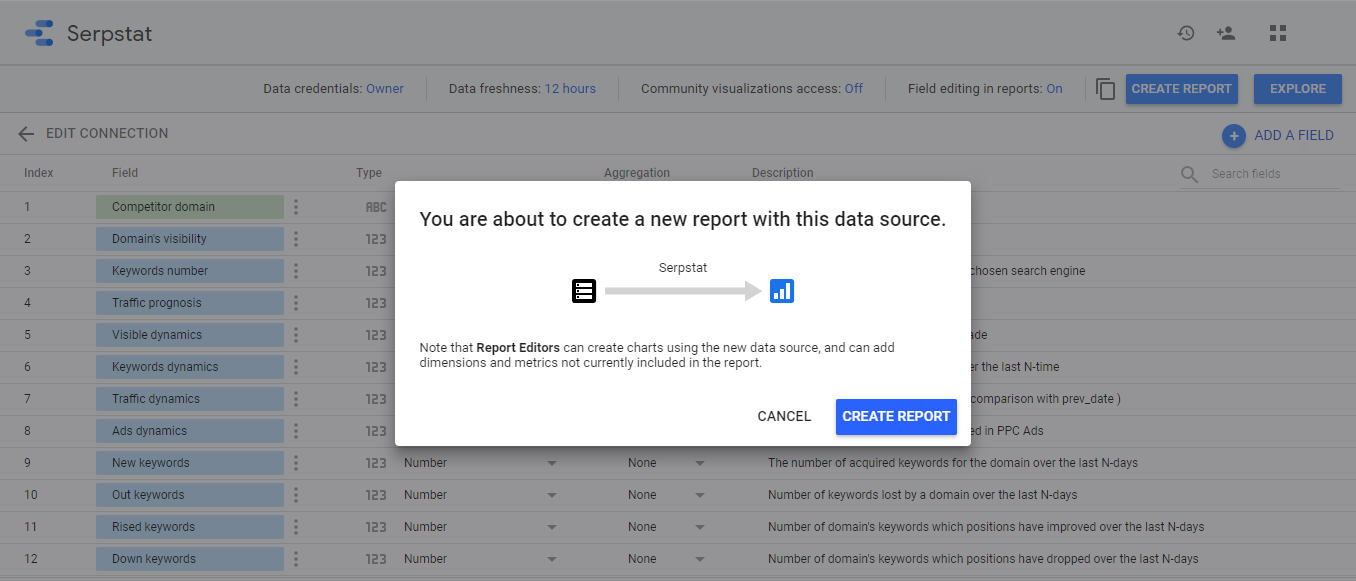Toggle Community visualizations access Off link
This screenshot has width=1356, height=581.
coord(853,89)
